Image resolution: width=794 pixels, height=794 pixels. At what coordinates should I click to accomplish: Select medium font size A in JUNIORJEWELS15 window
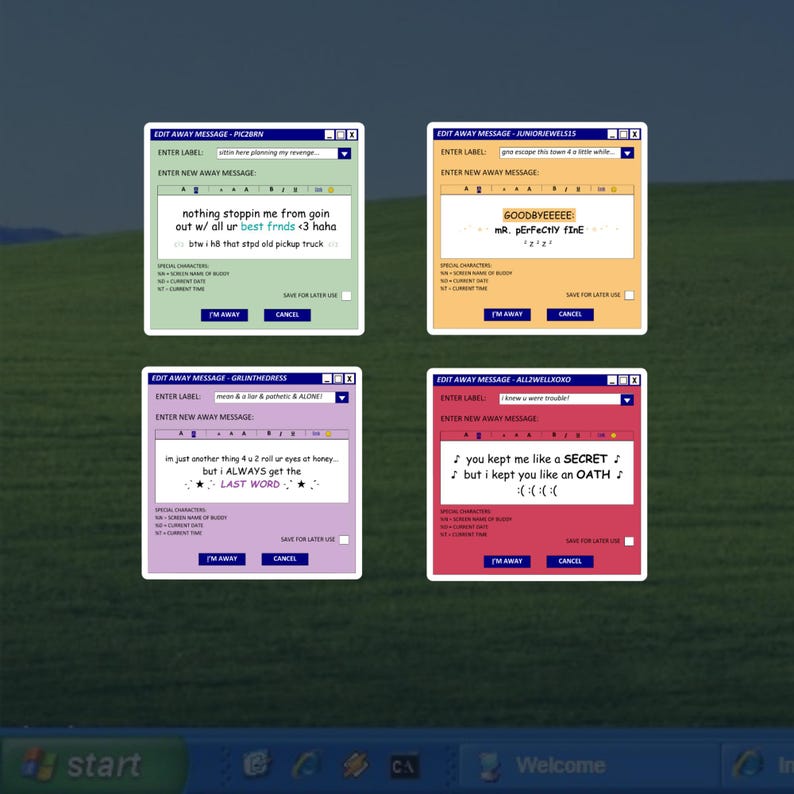pos(517,189)
